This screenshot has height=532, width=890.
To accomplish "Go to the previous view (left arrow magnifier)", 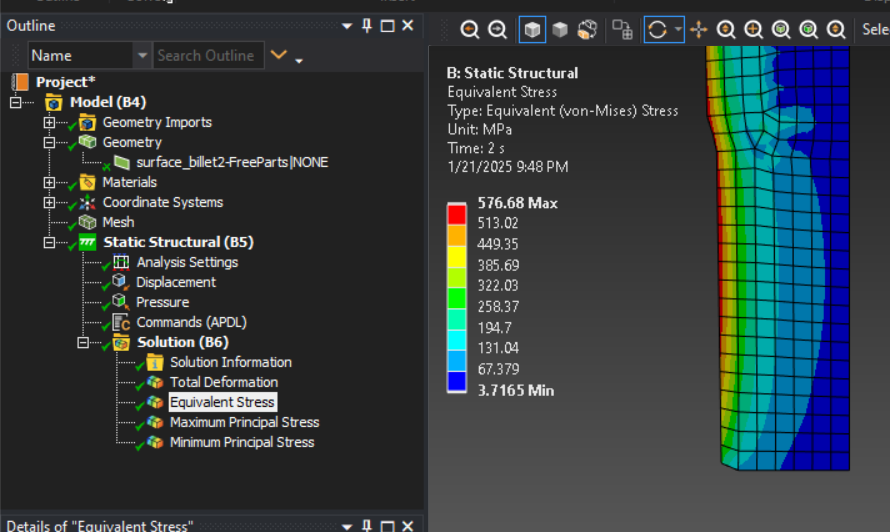I will coord(469,30).
